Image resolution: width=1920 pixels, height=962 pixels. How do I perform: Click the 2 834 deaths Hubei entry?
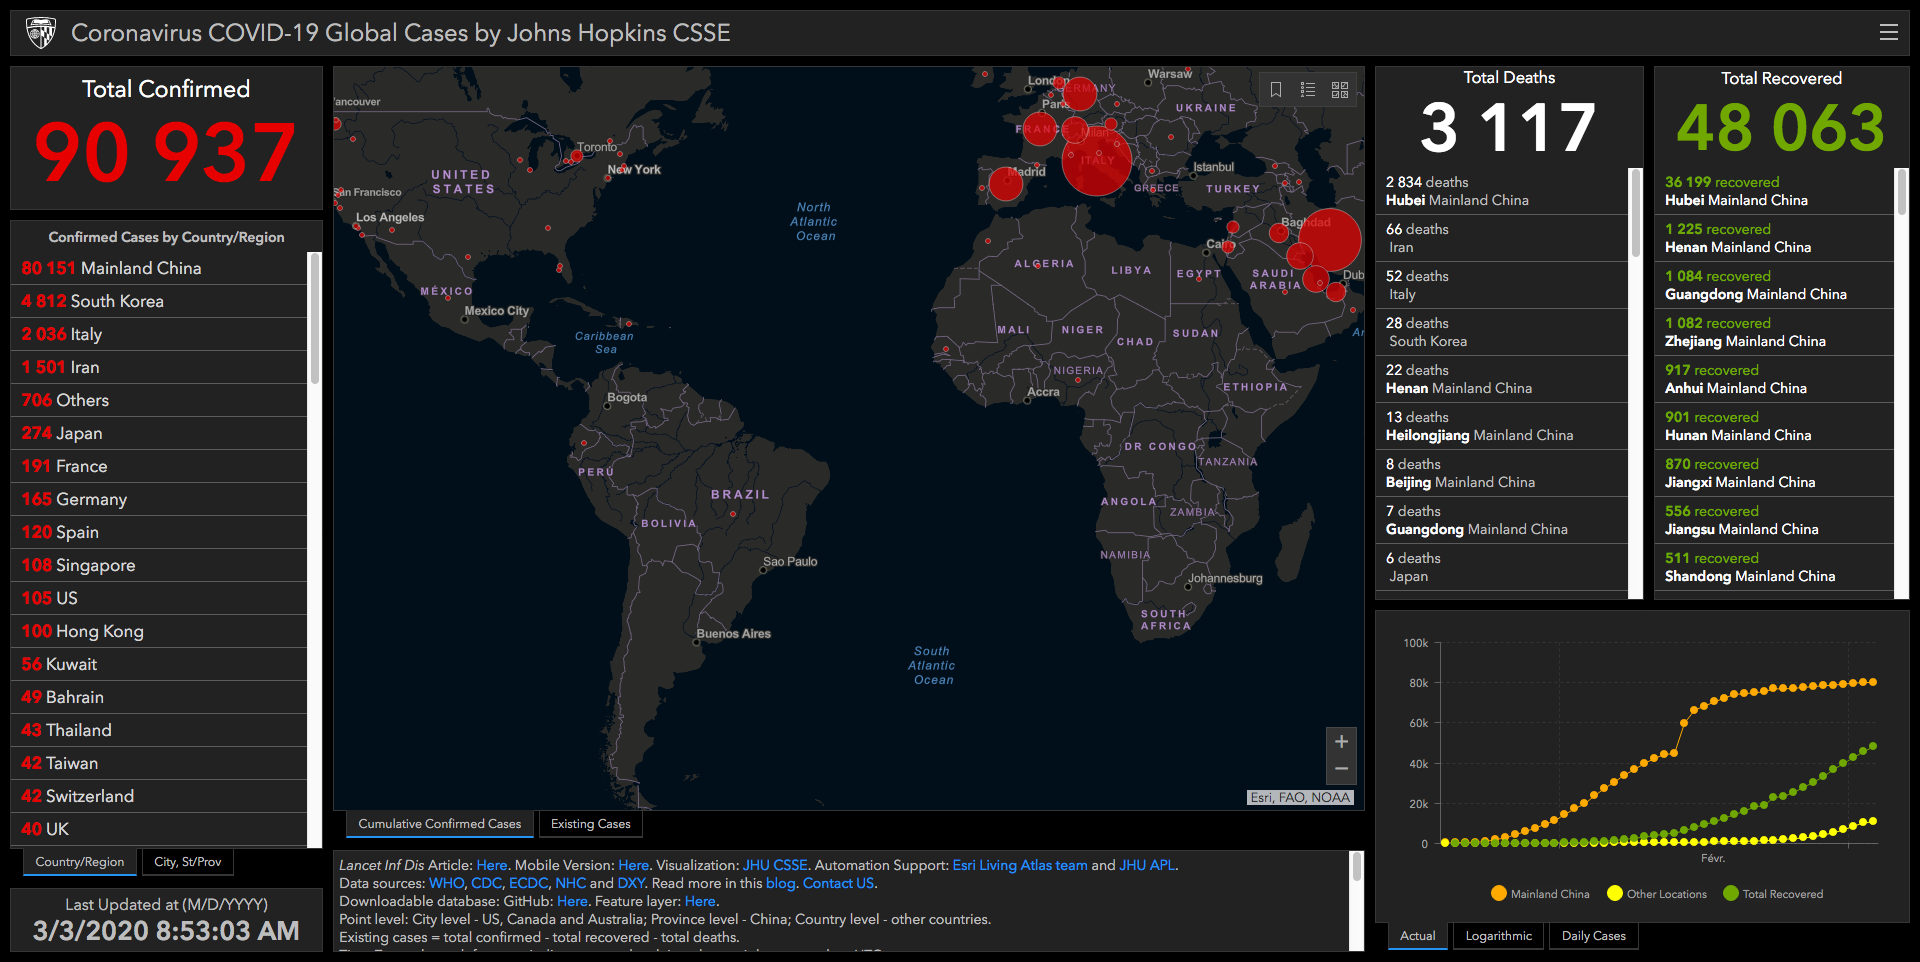click(1502, 191)
